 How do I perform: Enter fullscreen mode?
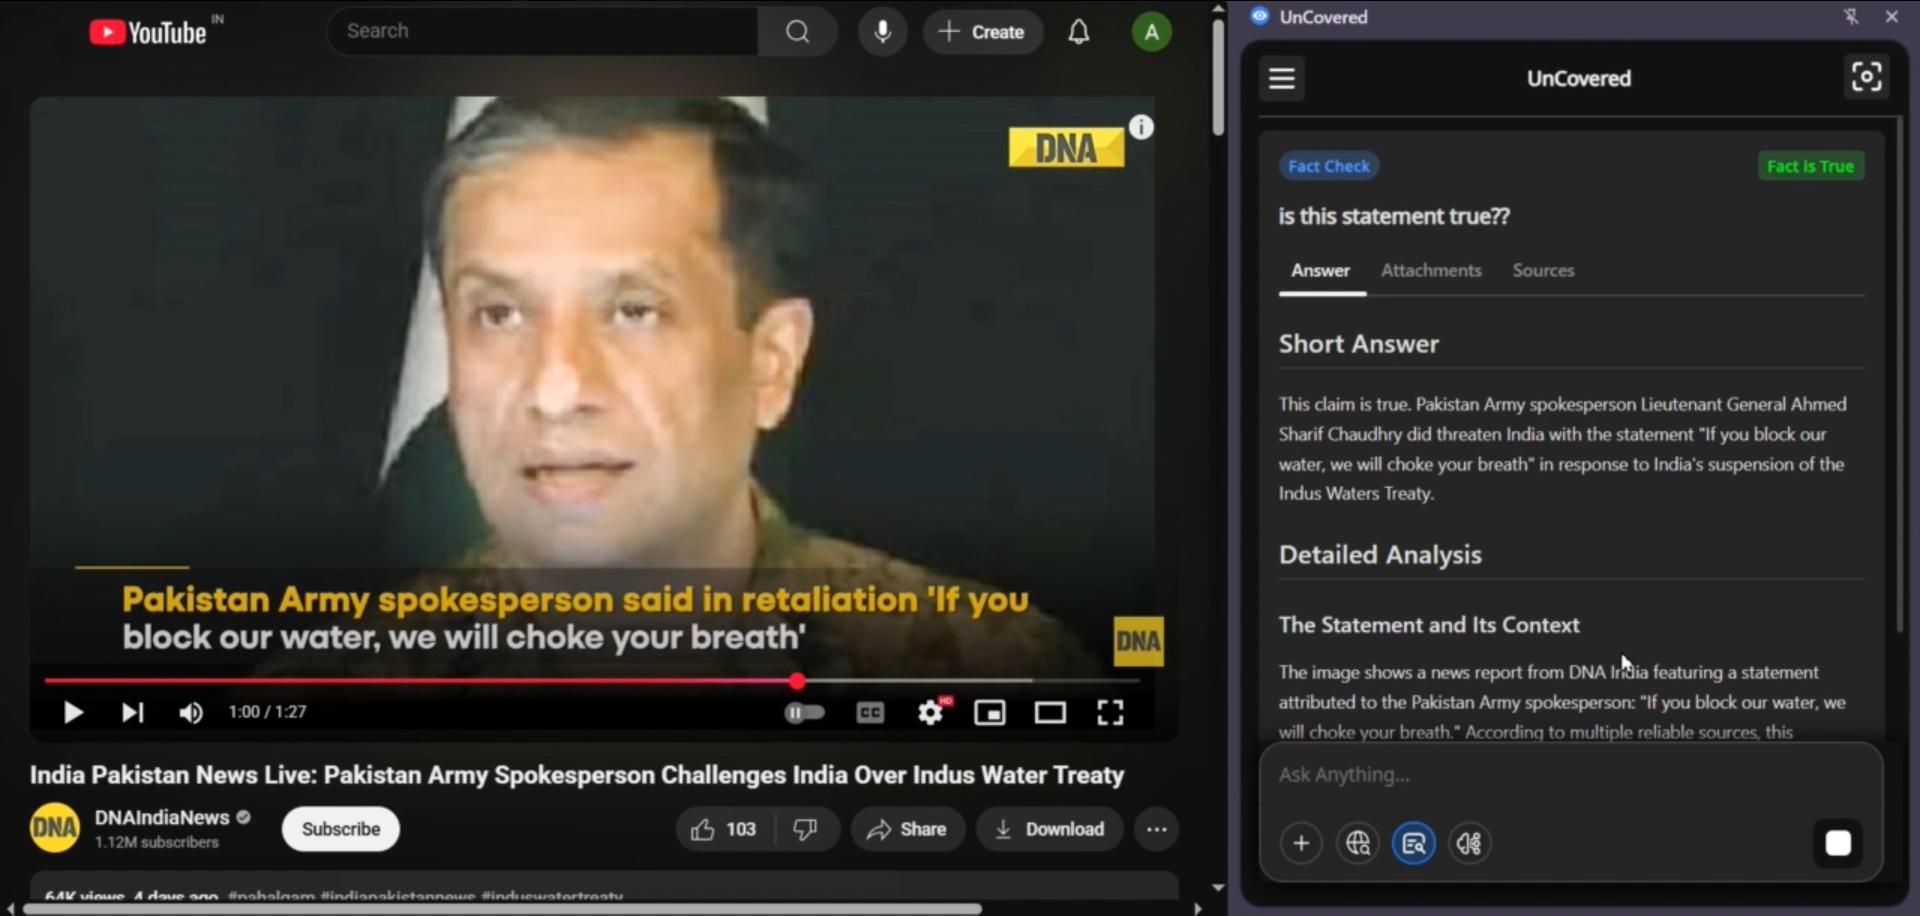point(1110,712)
